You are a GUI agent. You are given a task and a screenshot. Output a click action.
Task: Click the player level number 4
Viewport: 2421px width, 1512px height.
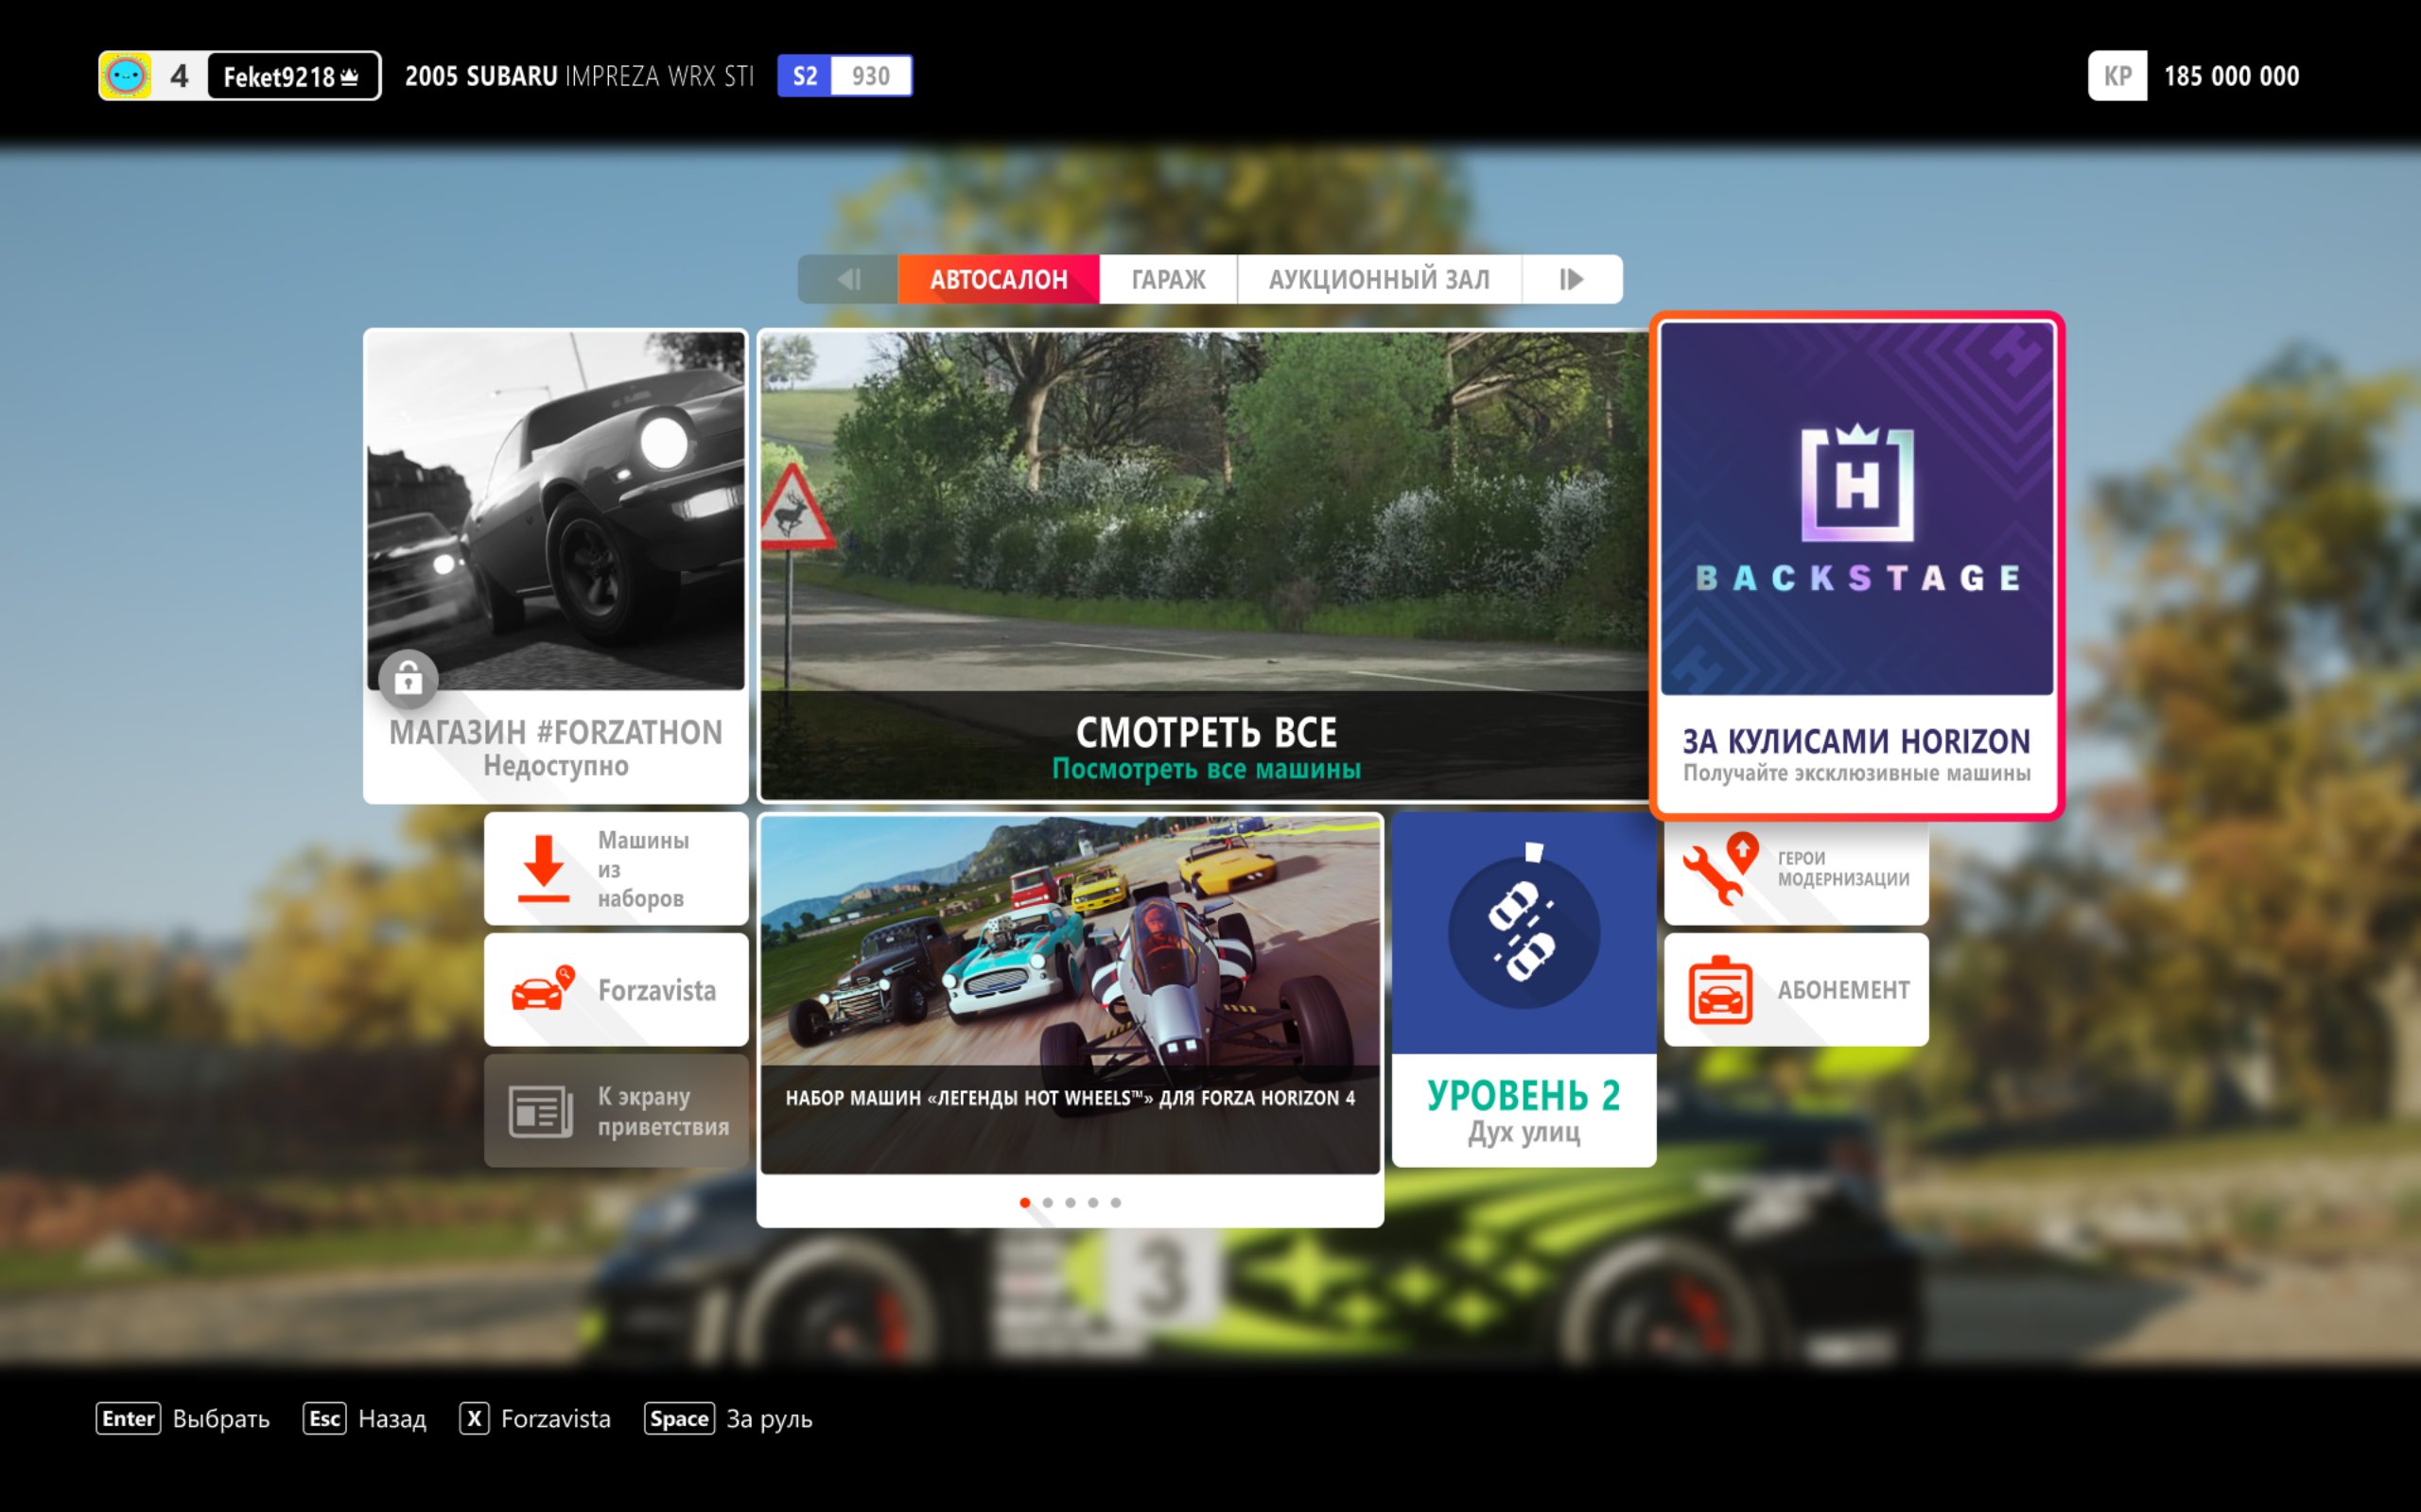[x=179, y=76]
